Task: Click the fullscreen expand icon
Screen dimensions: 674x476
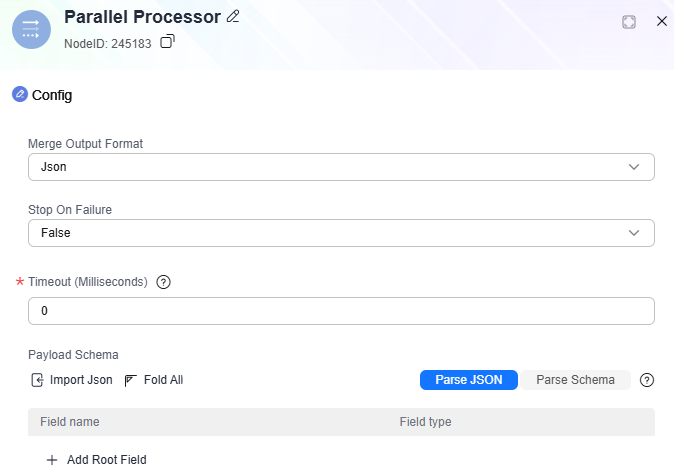Action: coord(629,22)
